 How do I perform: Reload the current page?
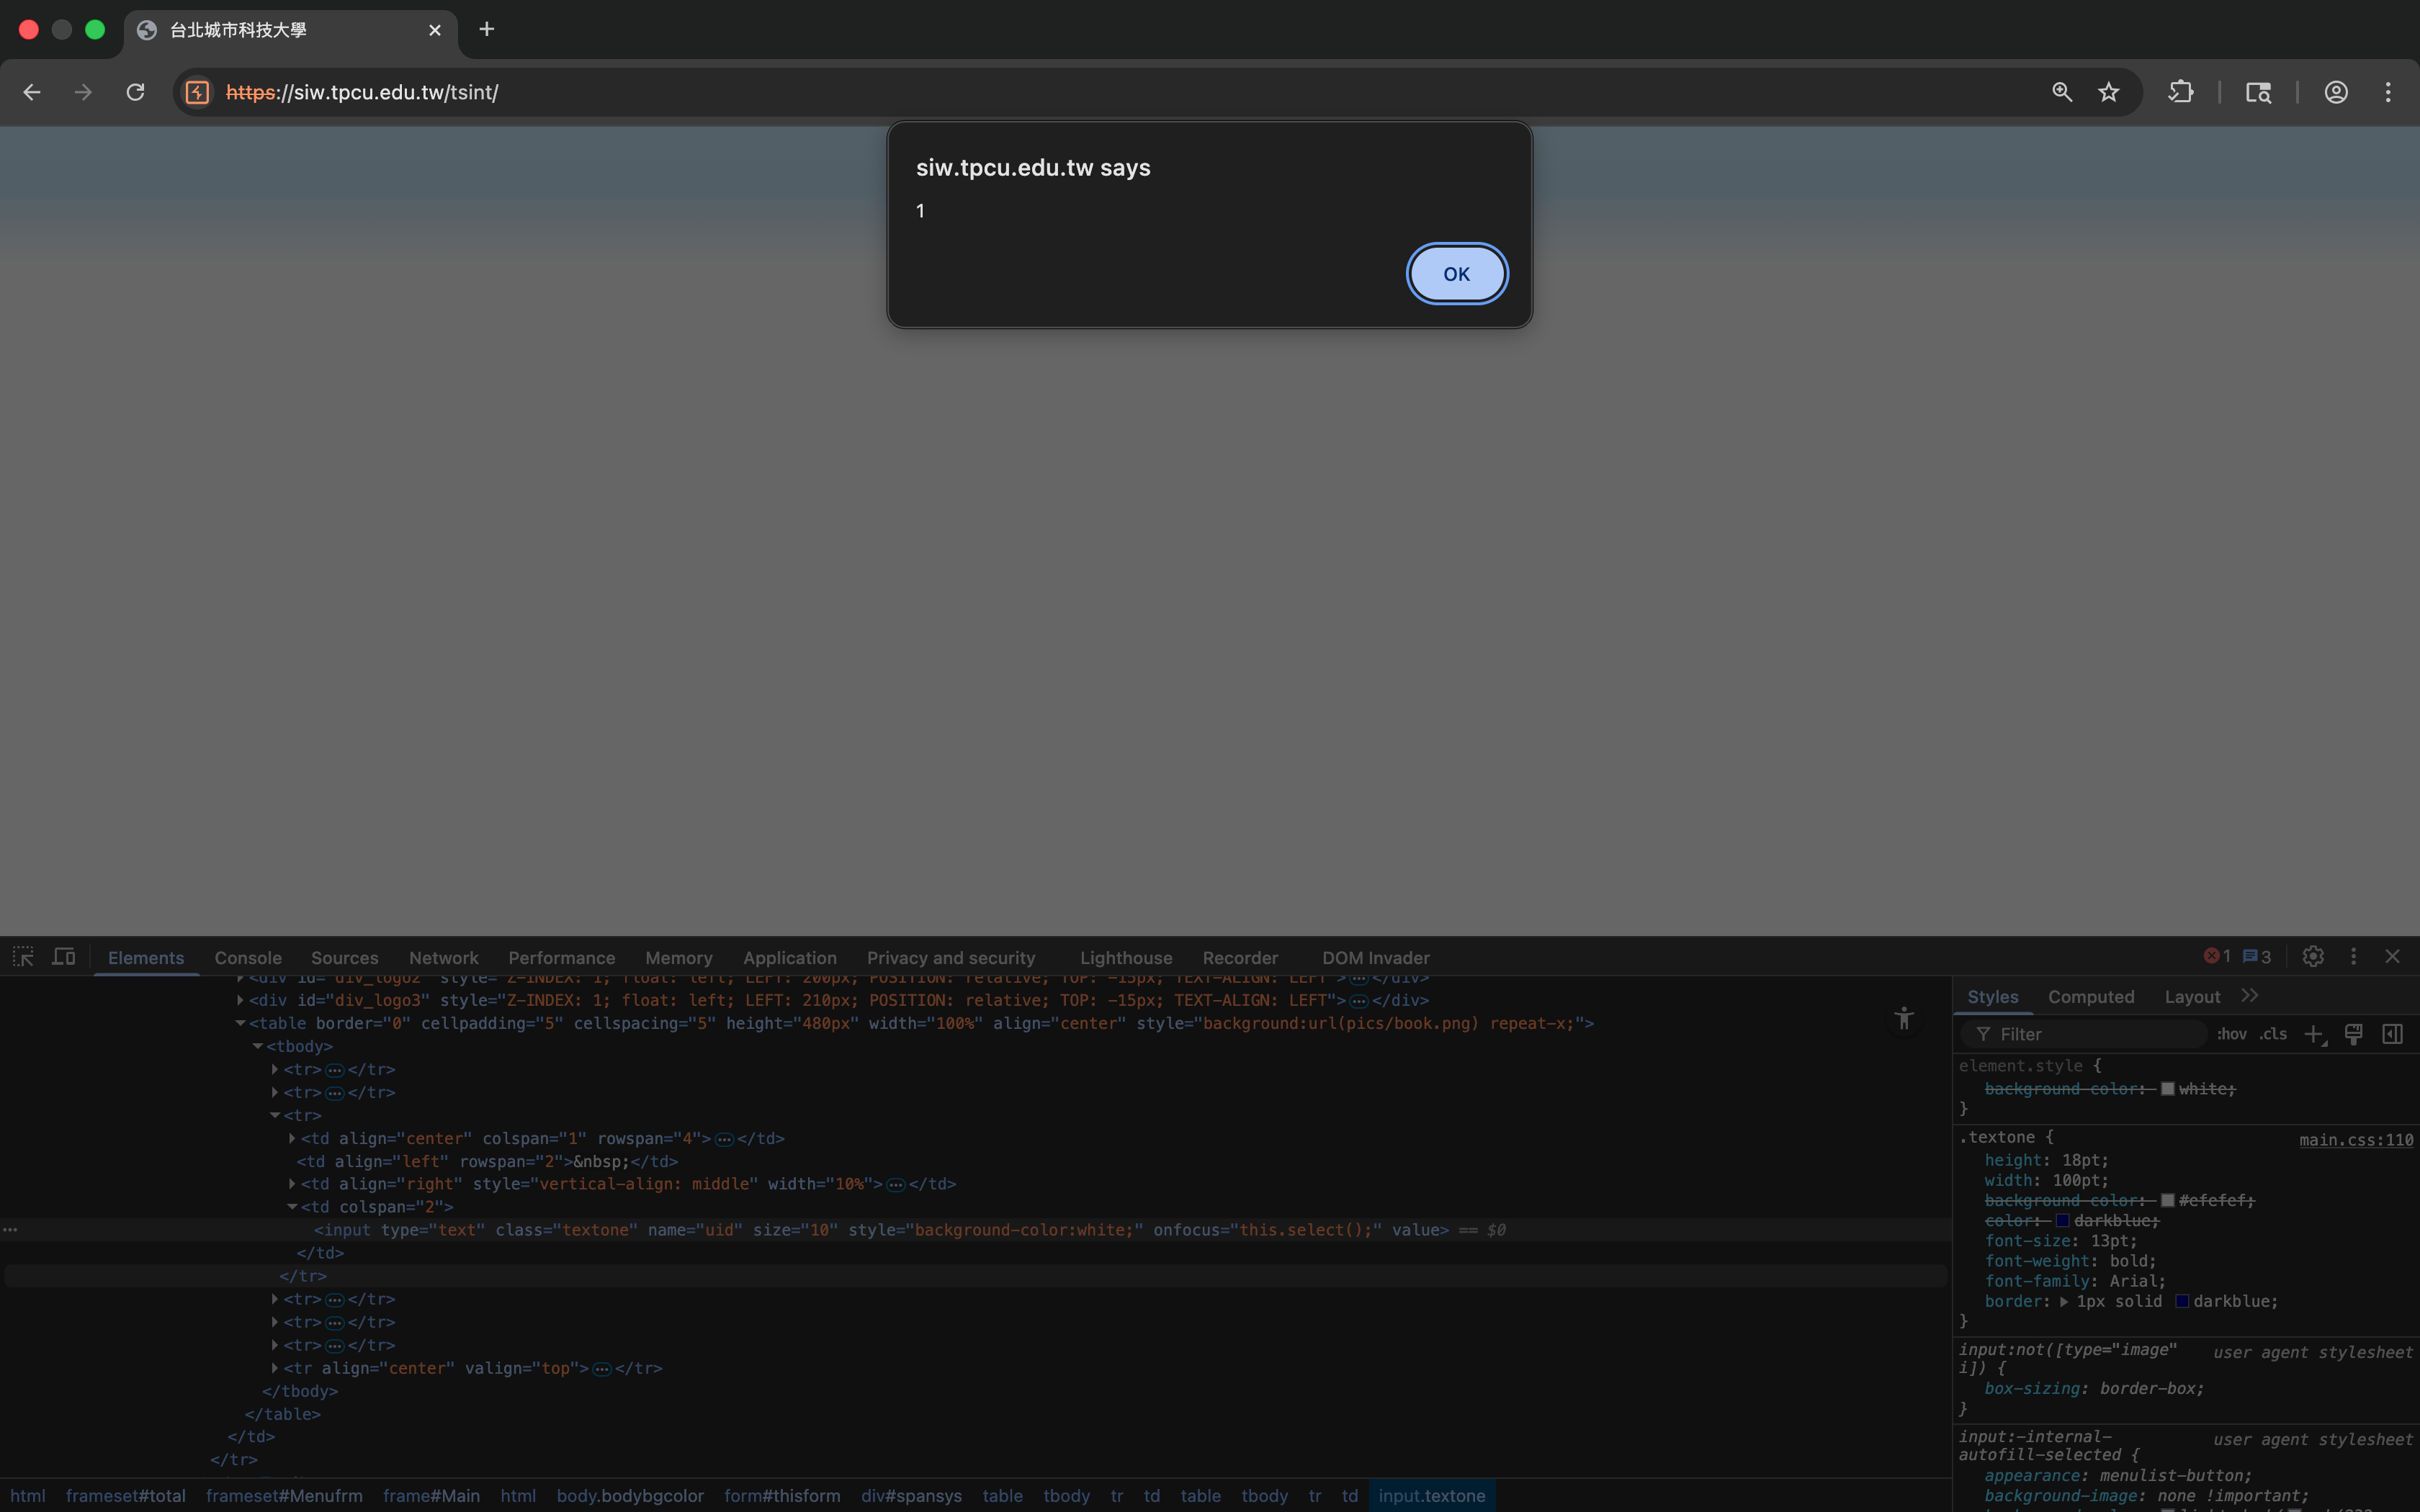136,92
